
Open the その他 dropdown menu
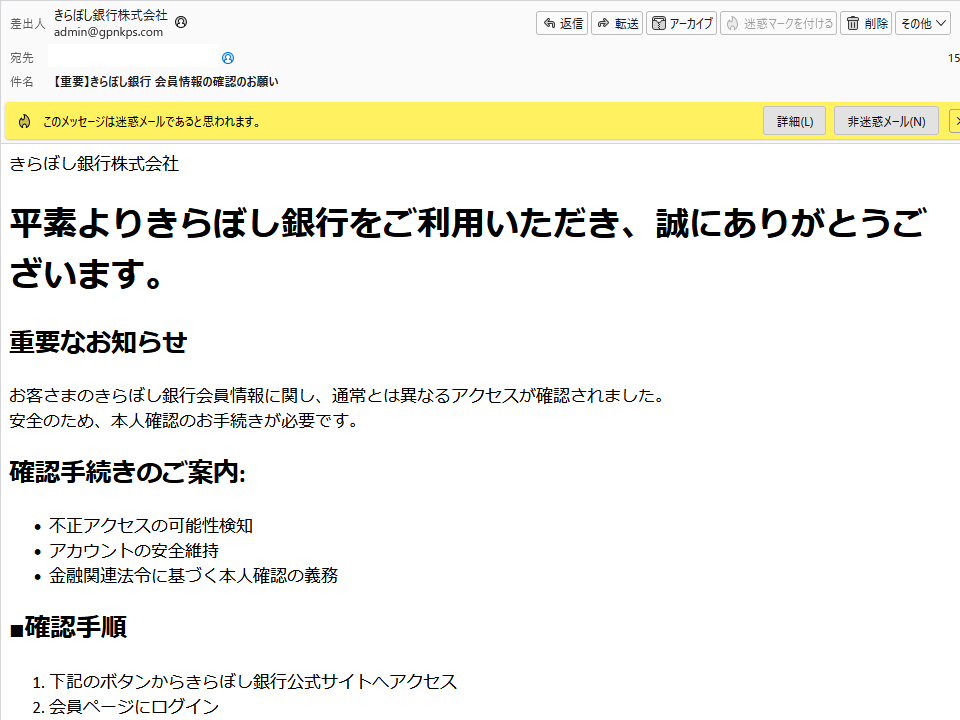(x=922, y=22)
